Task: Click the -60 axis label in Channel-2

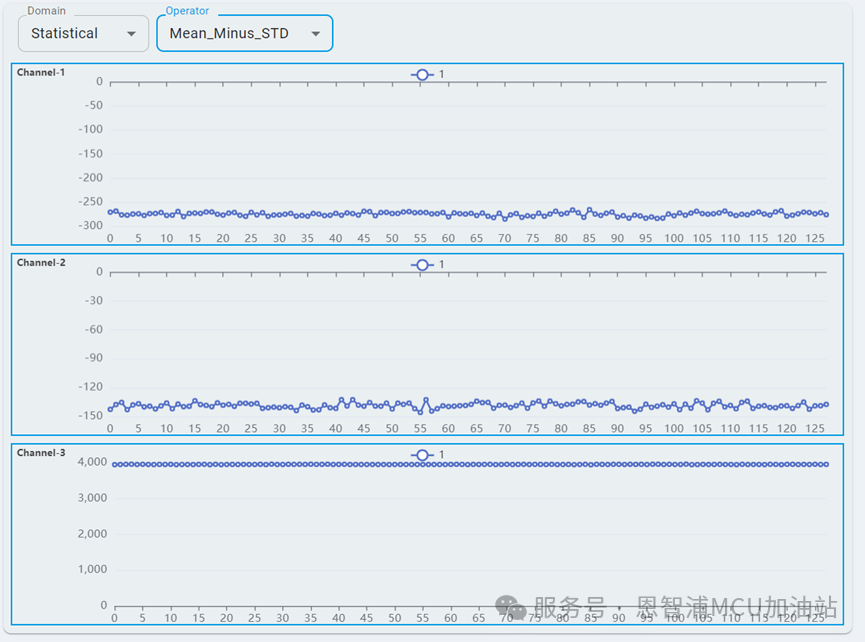Action: [x=93, y=329]
